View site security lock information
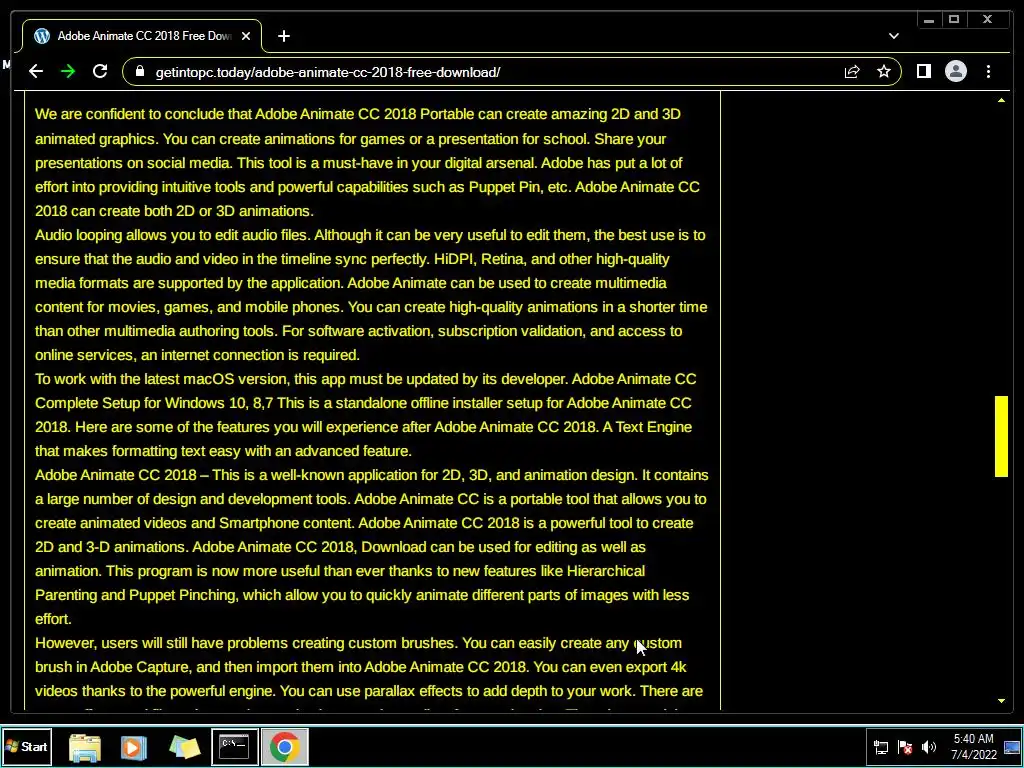 point(140,72)
